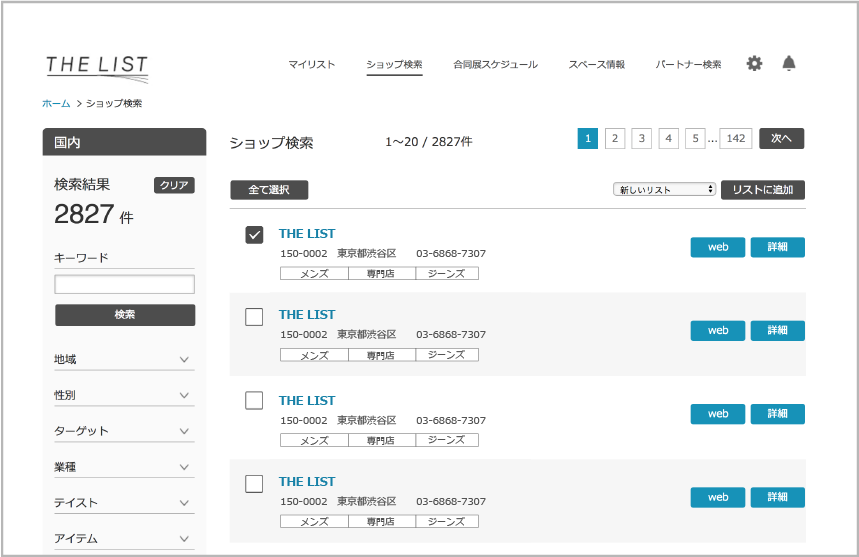The image size is (859, 557).
Task: Click the ホーム breadcrumb link
Action: point(56,103)
